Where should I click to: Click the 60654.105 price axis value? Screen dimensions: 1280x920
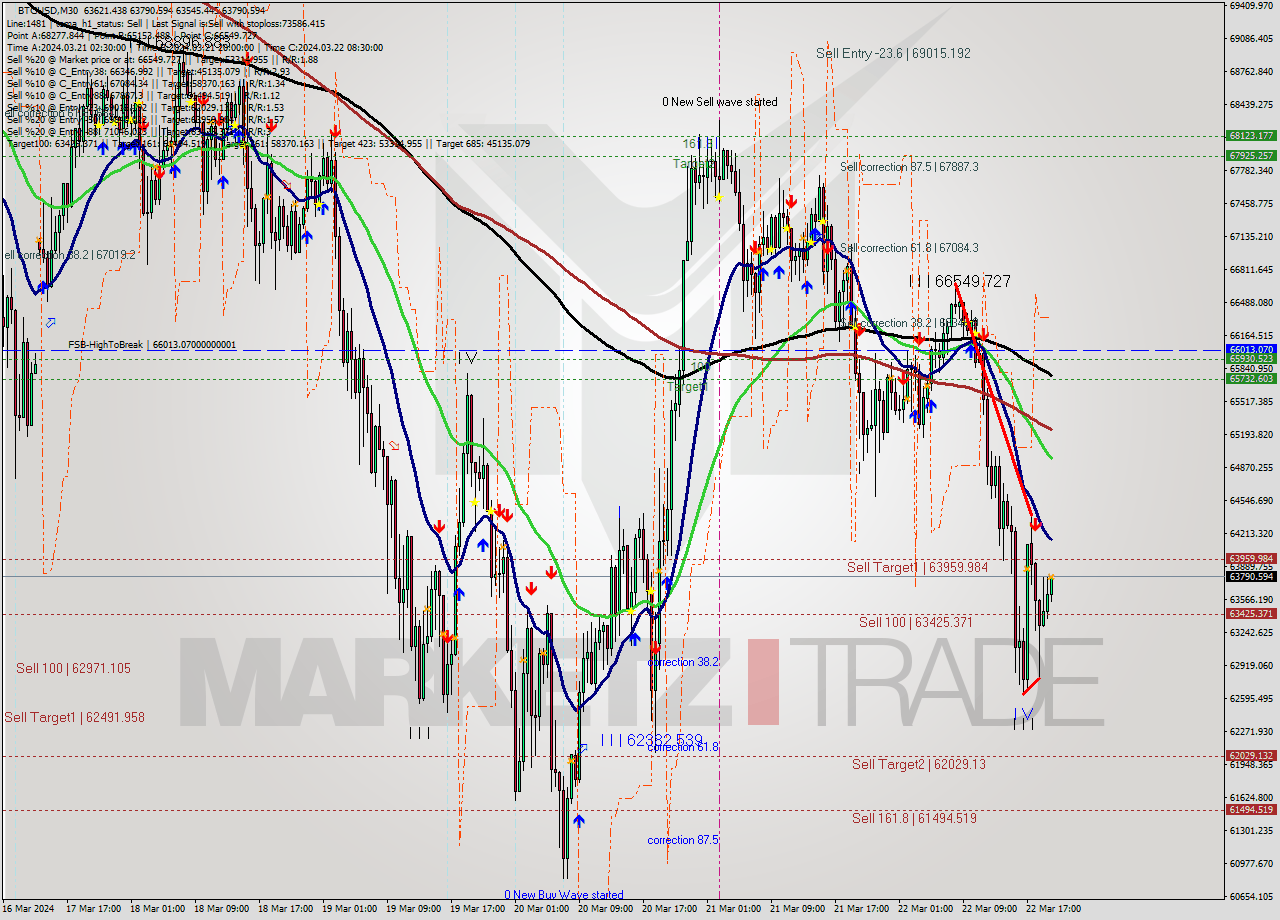[x=1250, y=896]
